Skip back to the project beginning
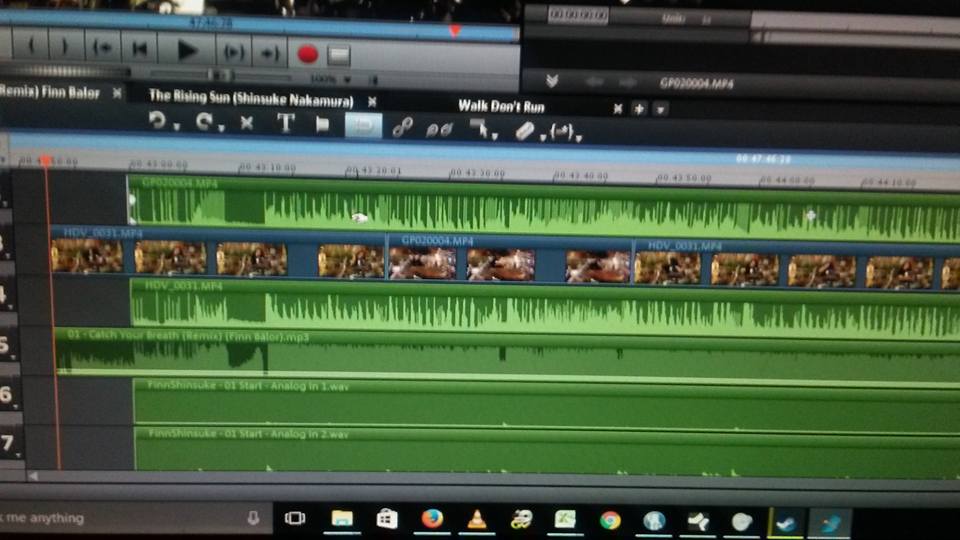 tap(140, 49)
